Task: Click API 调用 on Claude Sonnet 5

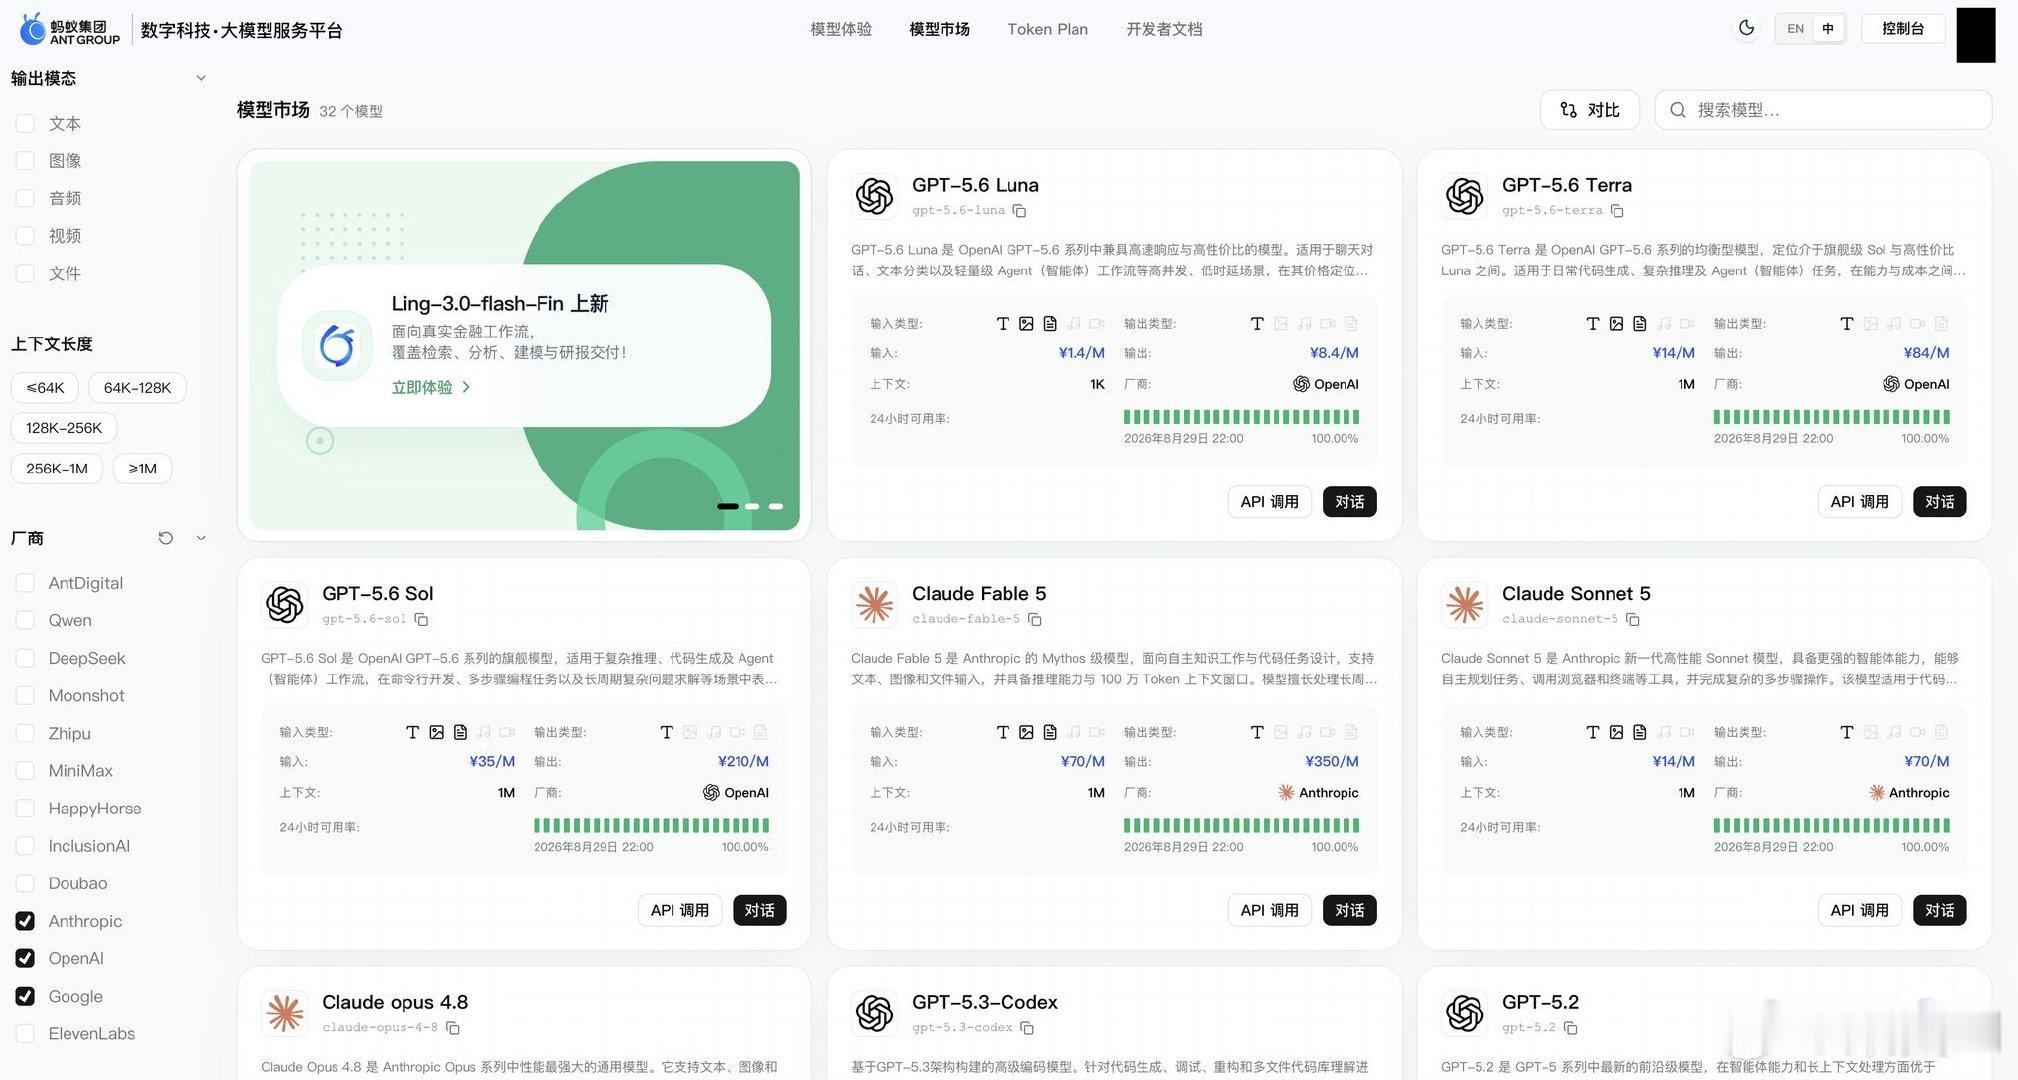Action: [x=1859, y=910]
